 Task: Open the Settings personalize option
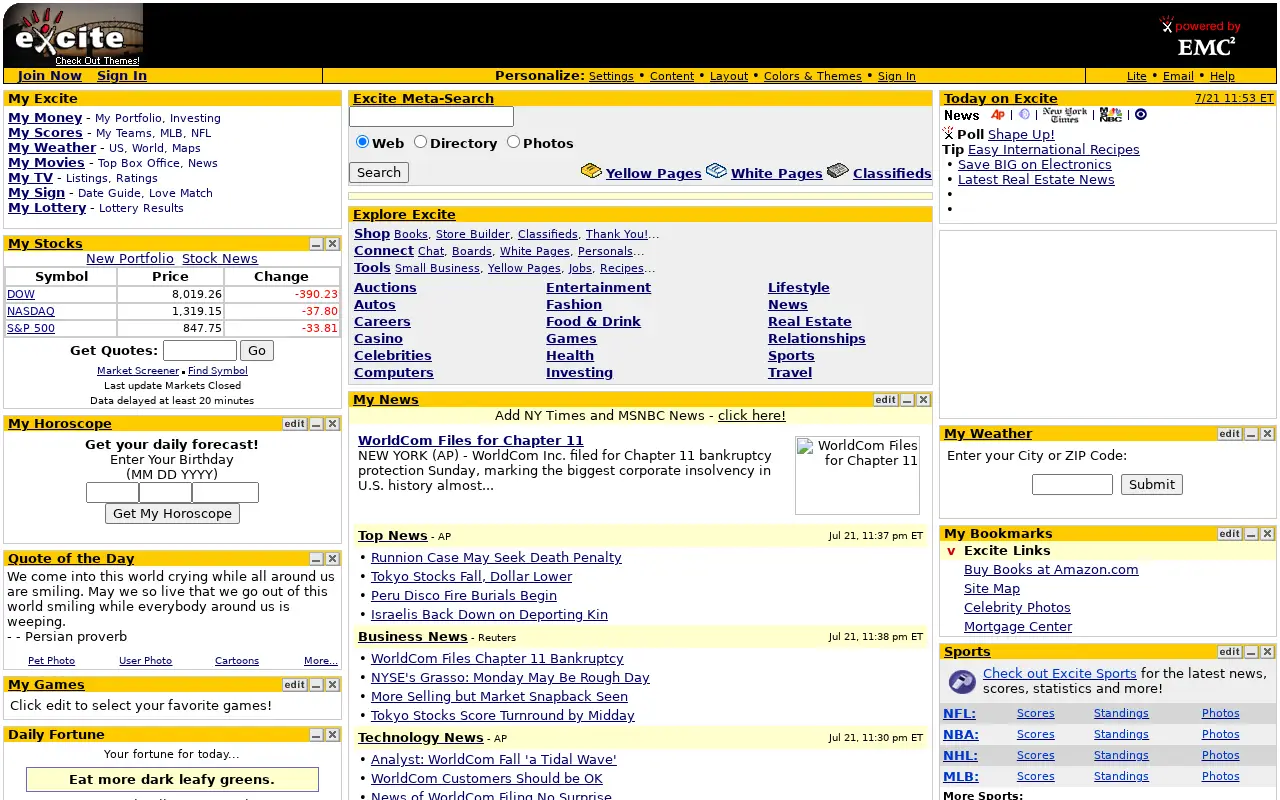[611, 76]
